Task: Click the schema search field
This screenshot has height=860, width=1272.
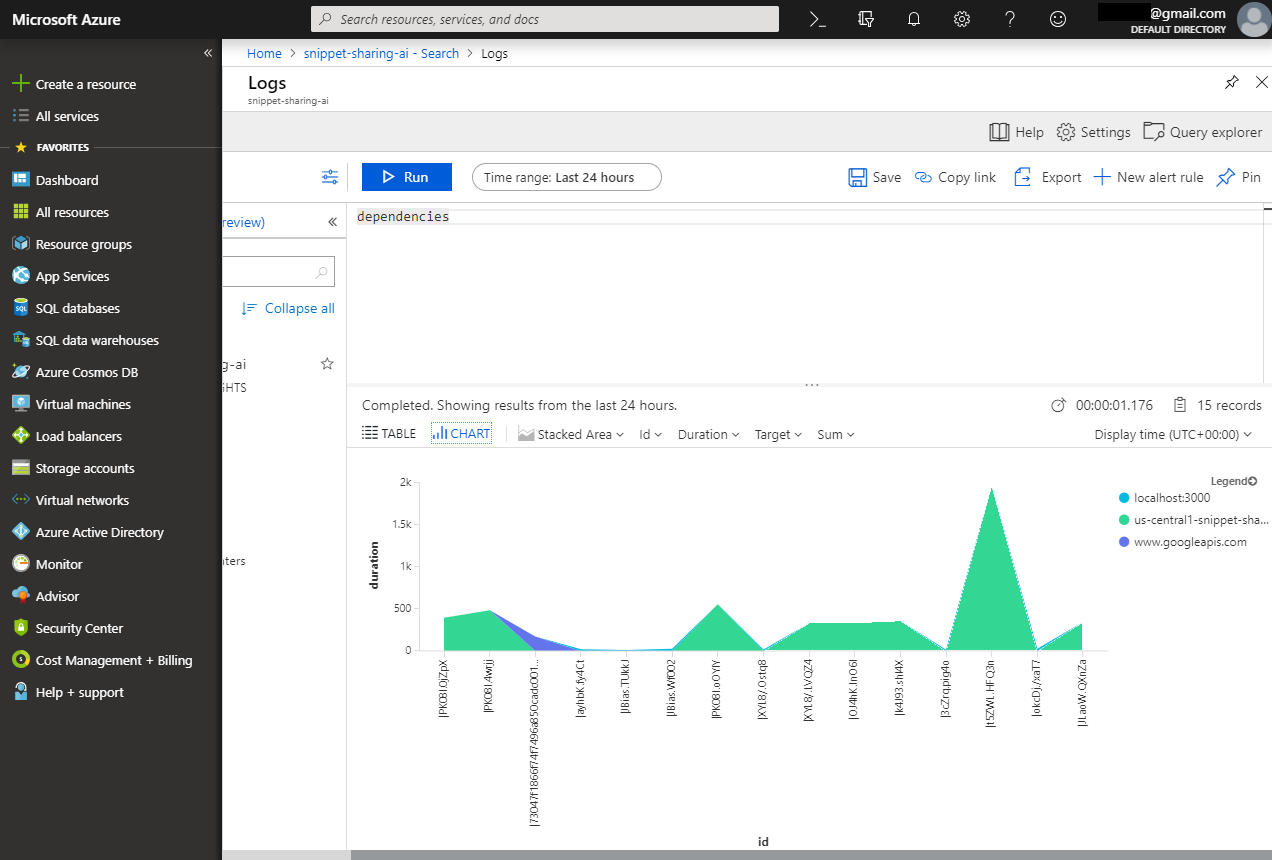Action: click(279, 271)
